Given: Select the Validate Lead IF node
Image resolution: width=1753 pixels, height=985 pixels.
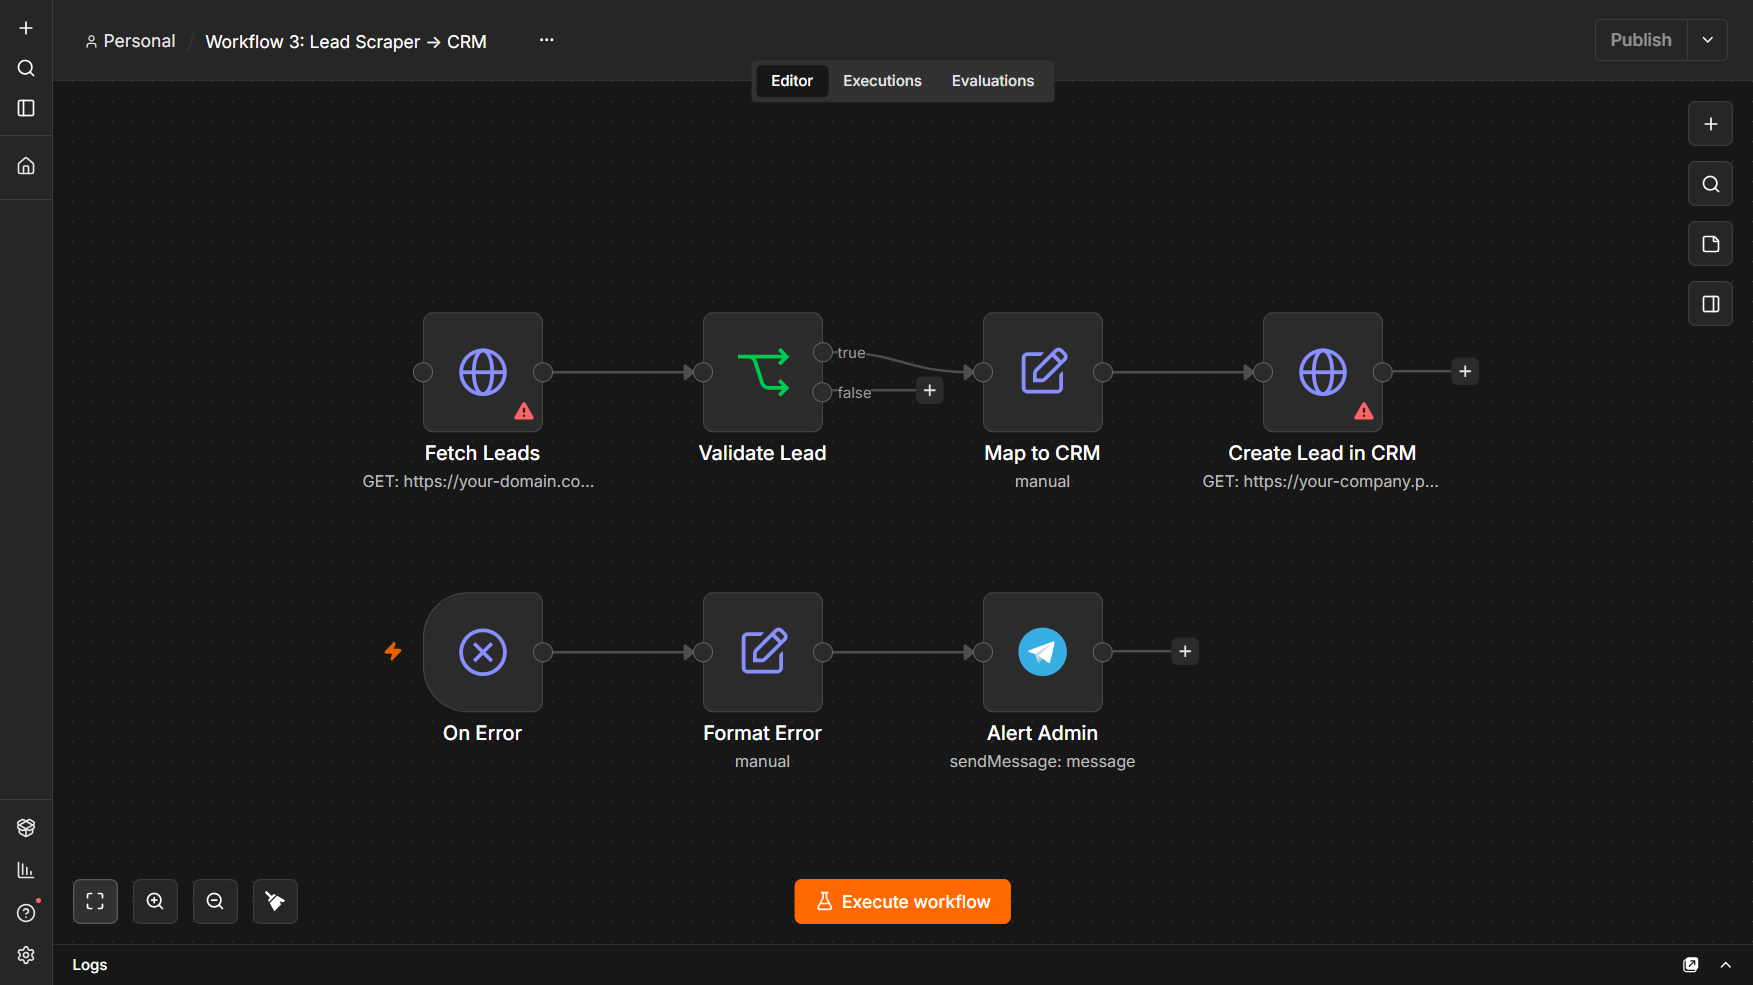Looking at the screenshot, I should [763, 372].
